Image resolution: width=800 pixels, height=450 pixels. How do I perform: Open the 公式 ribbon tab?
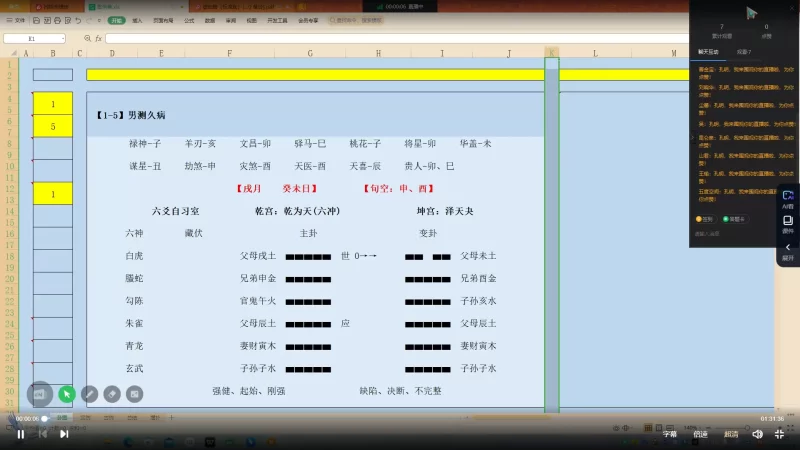click(189, 20)
